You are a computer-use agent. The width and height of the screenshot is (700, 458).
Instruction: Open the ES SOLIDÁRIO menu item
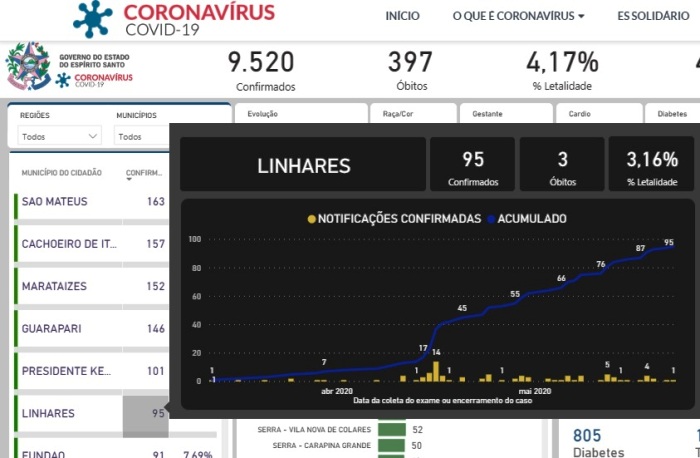(653, 16)
